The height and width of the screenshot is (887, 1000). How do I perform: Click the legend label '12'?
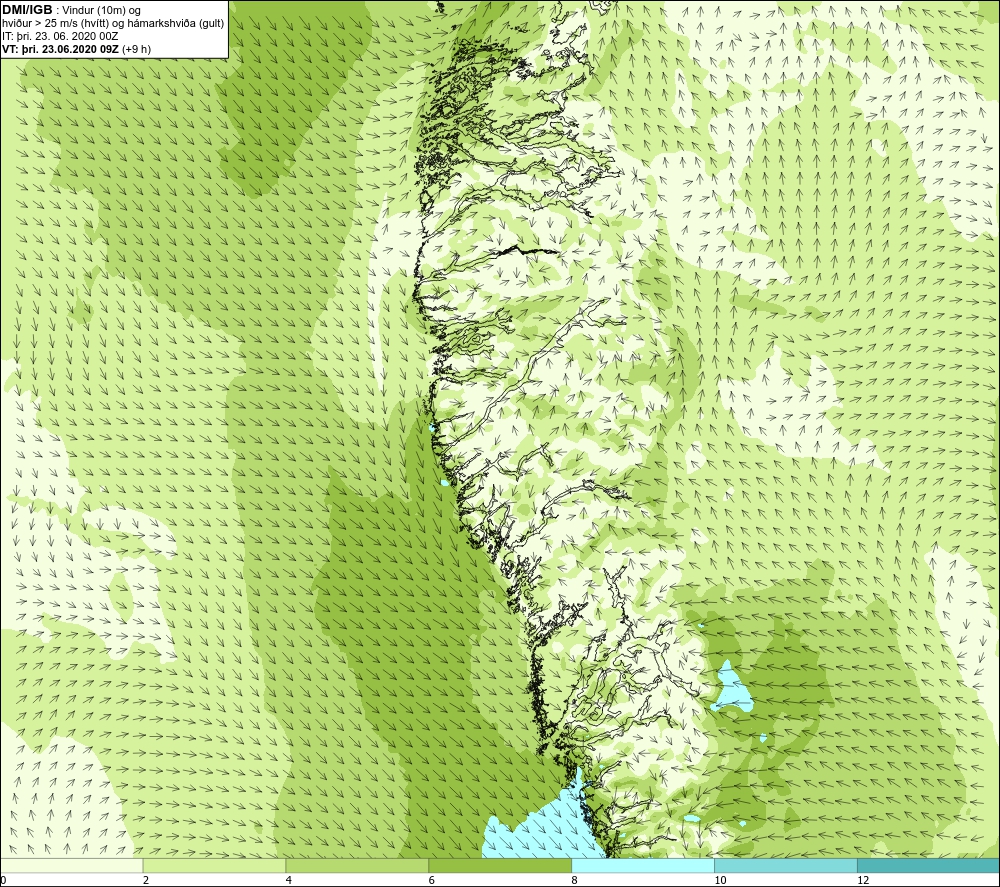coord(863,880)
